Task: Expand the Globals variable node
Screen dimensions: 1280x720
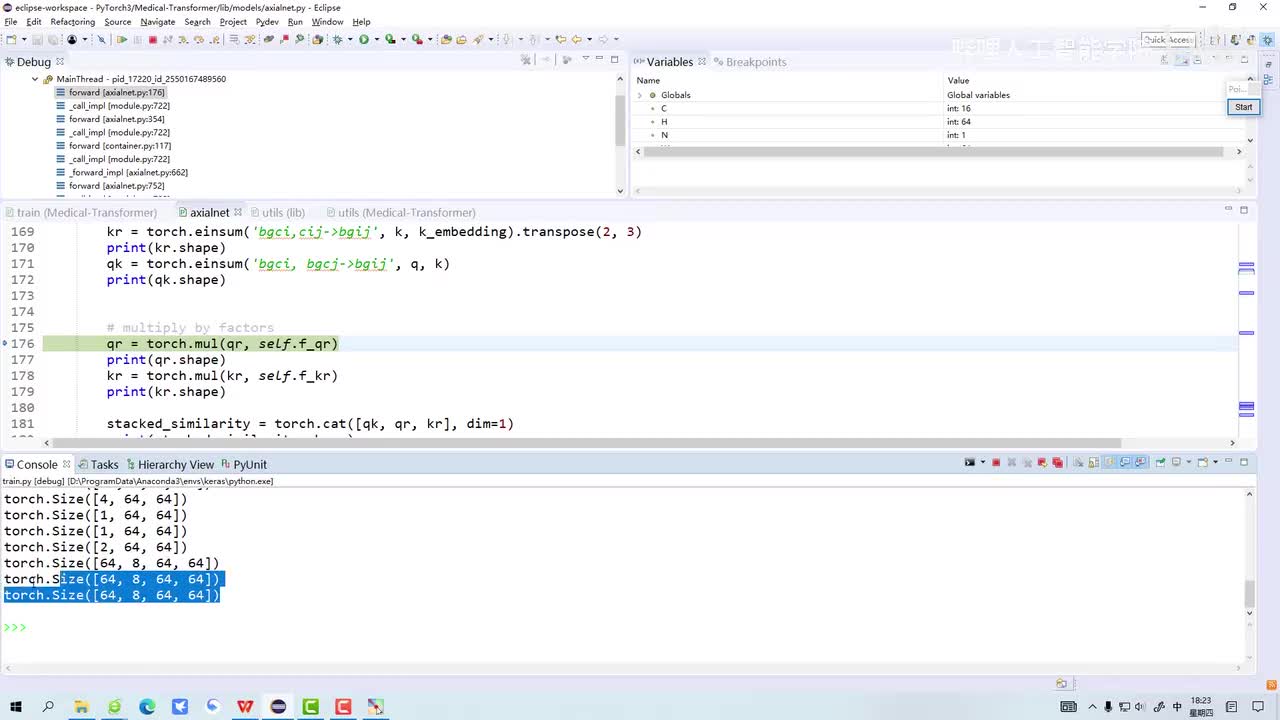Action: (640, 95)
